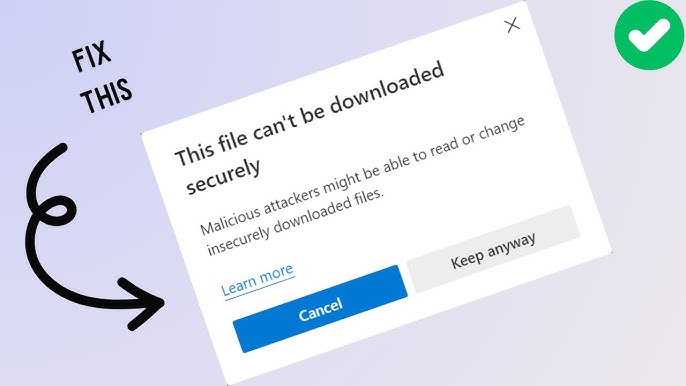The image size is (686, 386).
Task: Select the handwritten word THIS
Action: [x=107, y=96]
